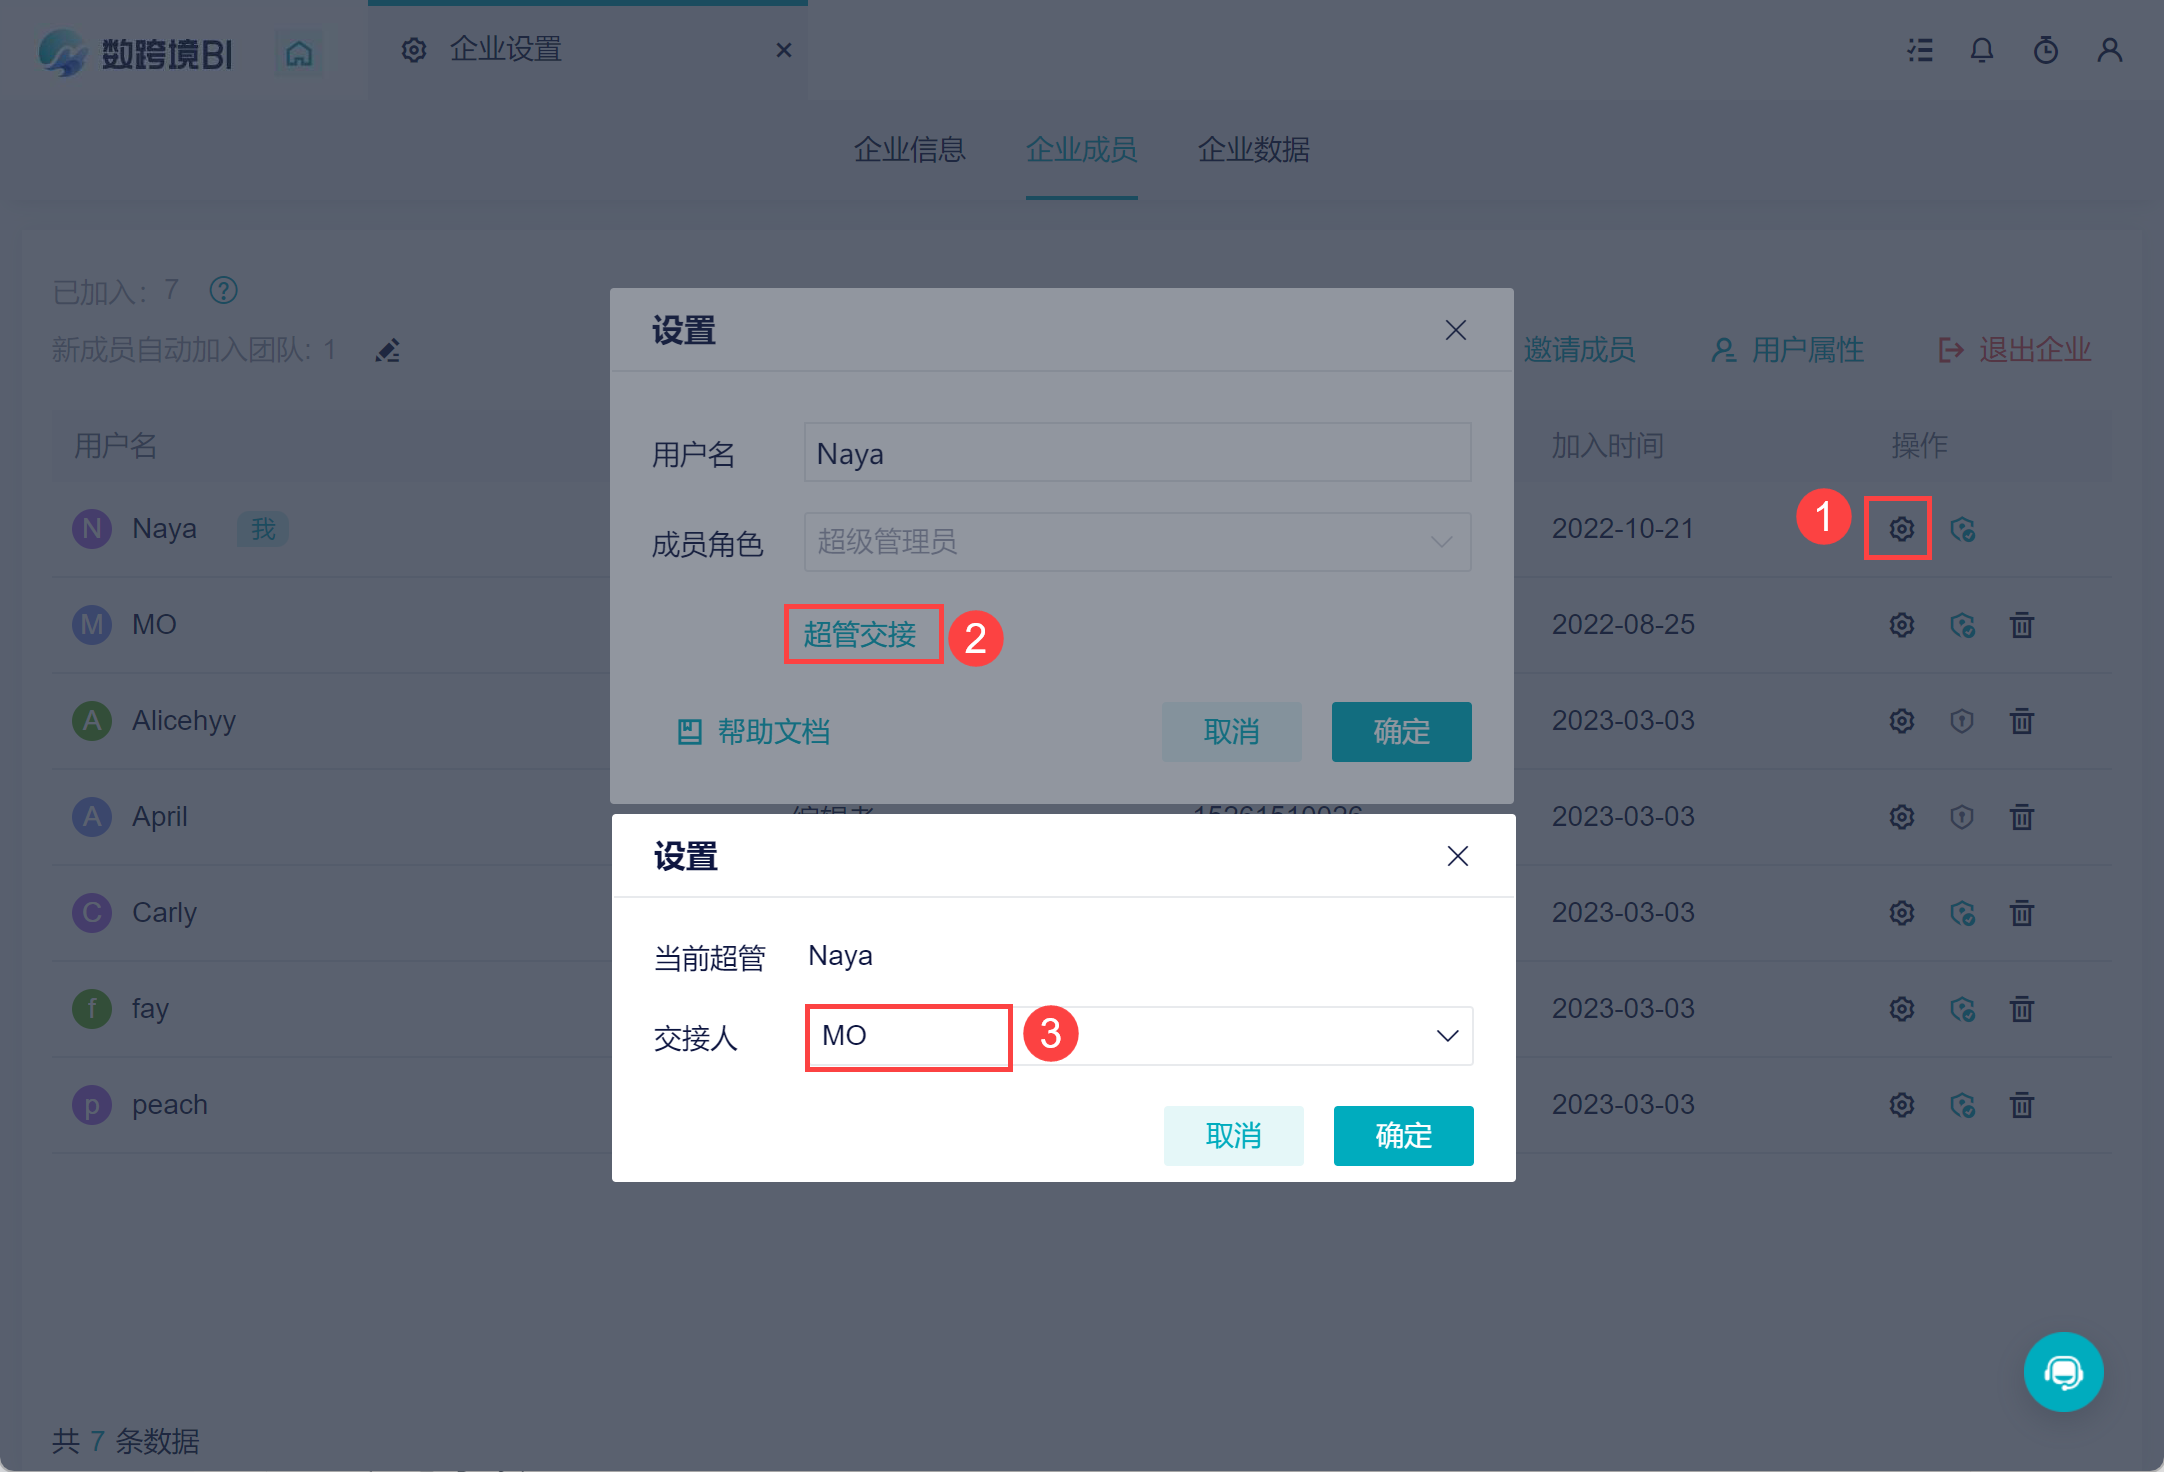Open the notification bell
Screen dimensions: 2164x1472
click(1981, 50)
